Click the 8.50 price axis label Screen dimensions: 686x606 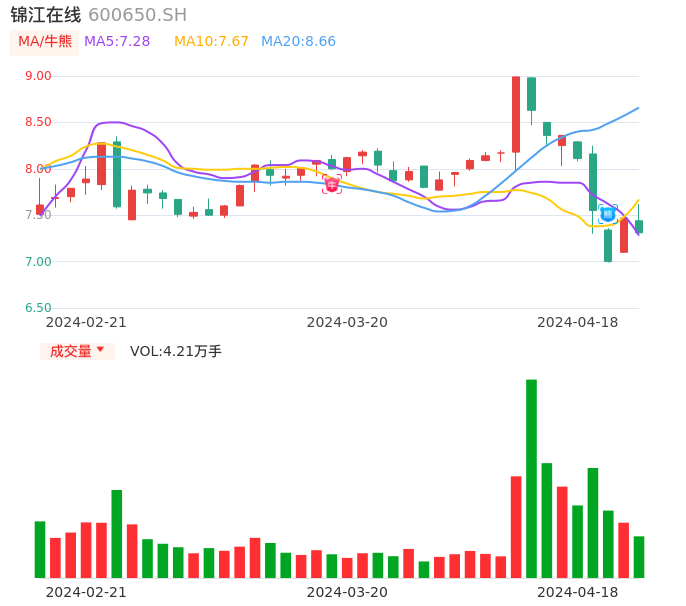tap(38, 122)
